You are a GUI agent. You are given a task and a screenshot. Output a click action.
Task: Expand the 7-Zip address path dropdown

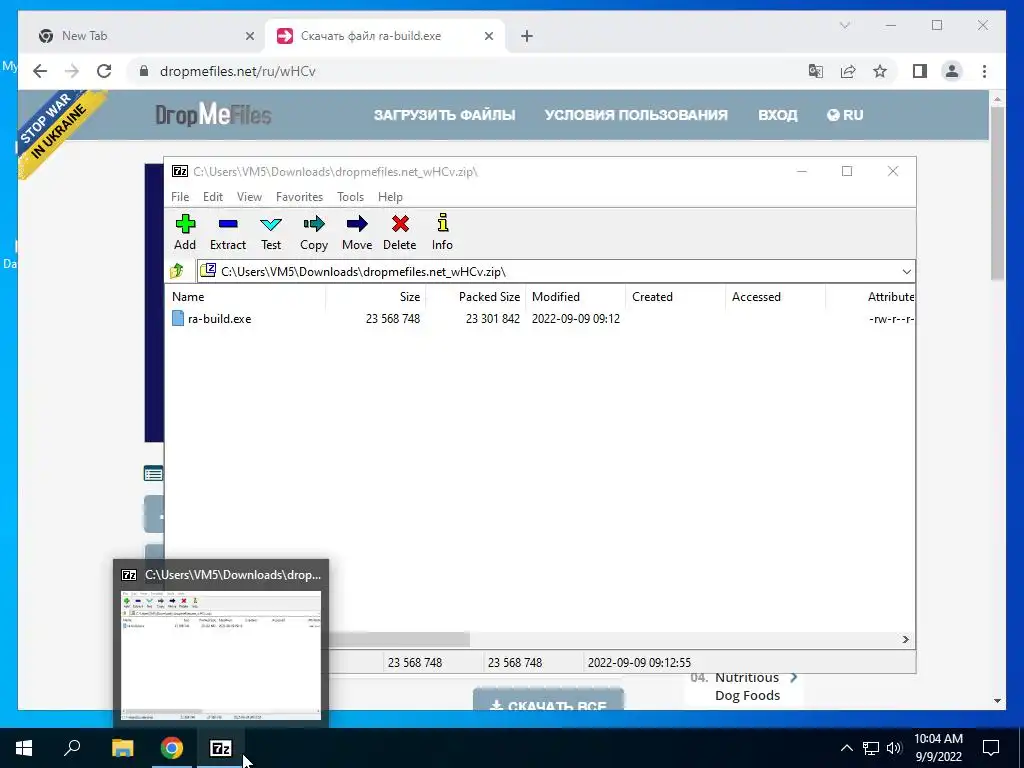pos(906,272)
